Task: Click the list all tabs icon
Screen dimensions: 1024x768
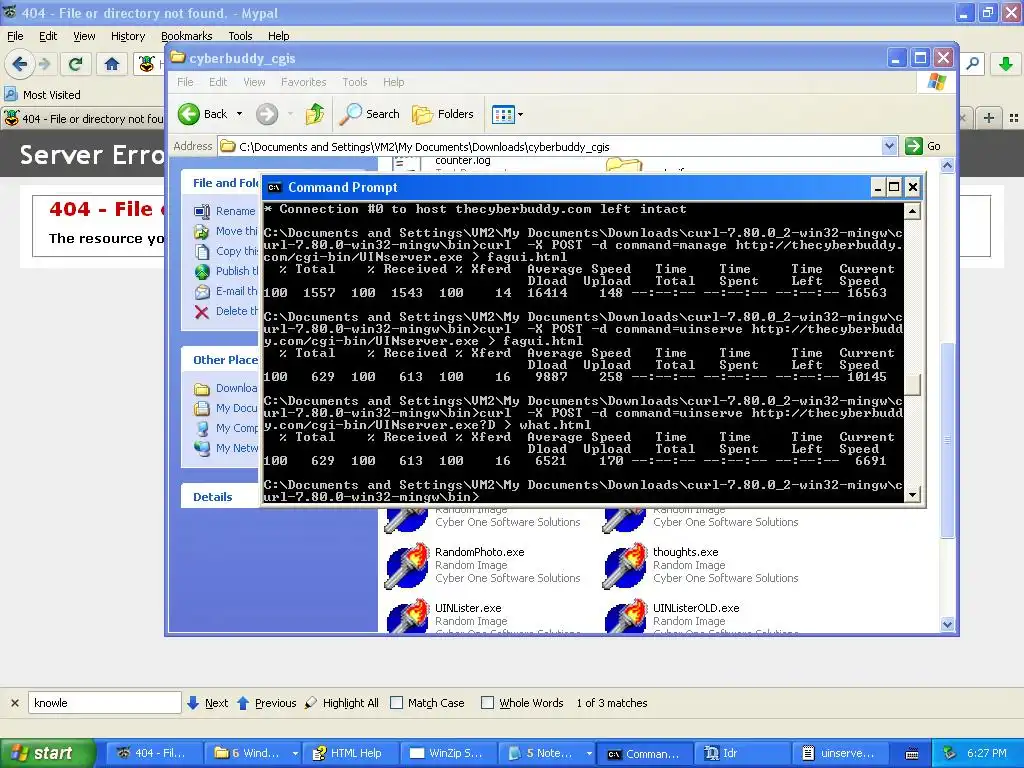Action: click(1014, 118)
